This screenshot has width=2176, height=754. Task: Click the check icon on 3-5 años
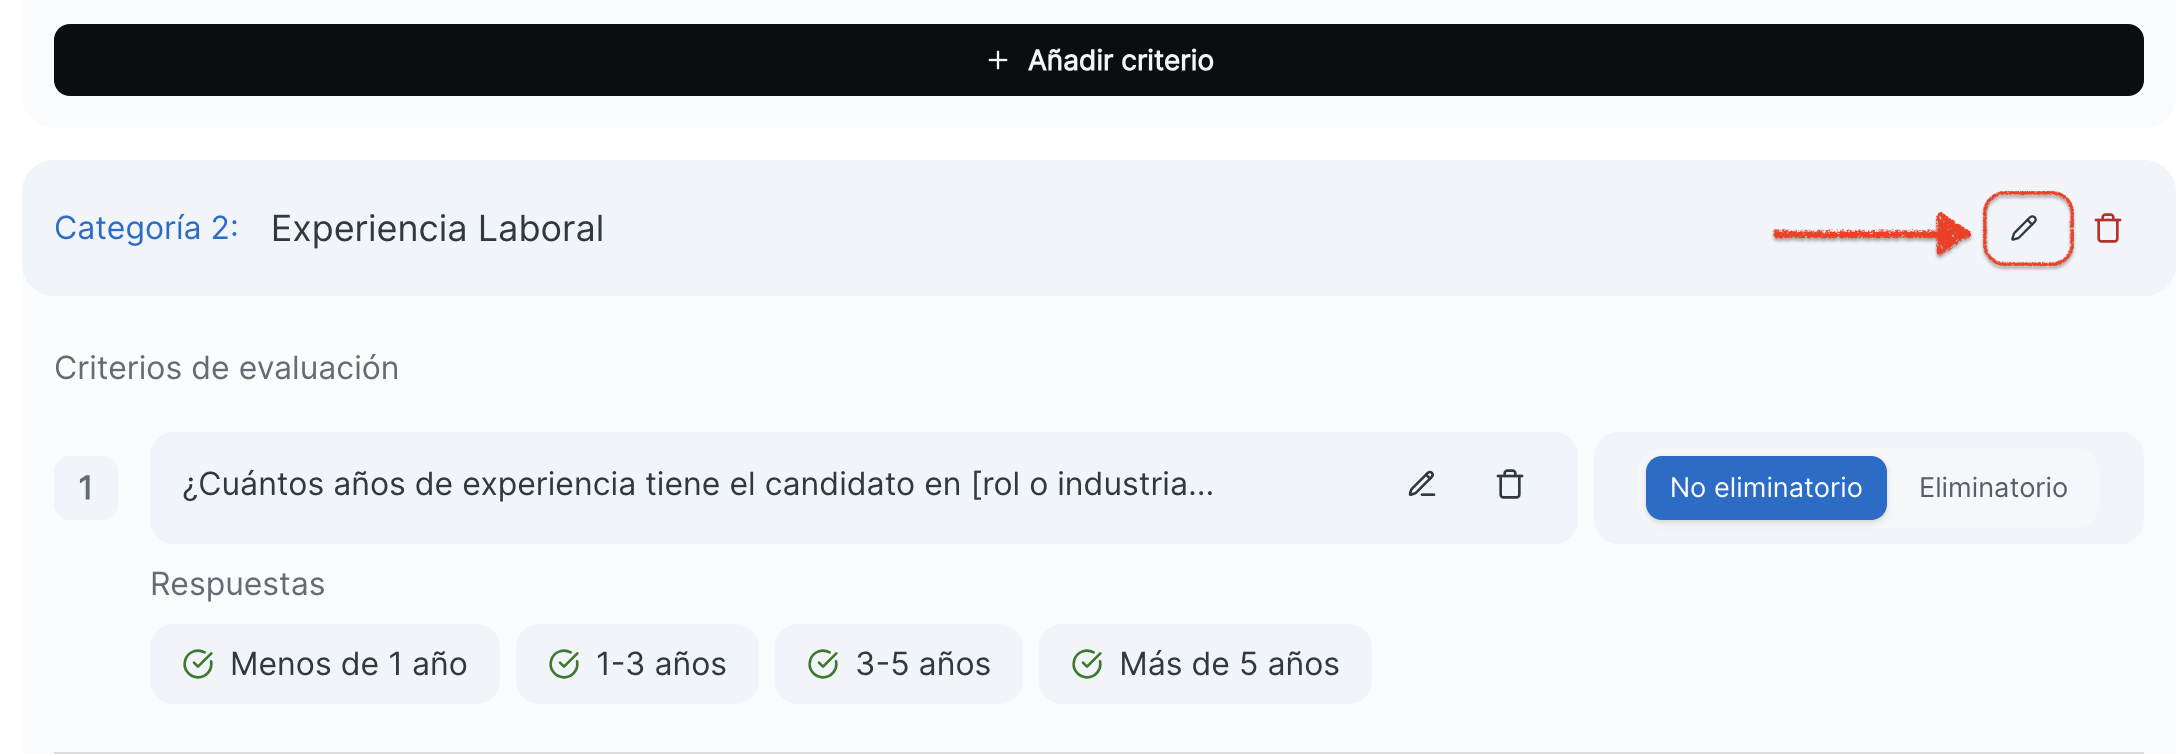[x=823, y=664]
